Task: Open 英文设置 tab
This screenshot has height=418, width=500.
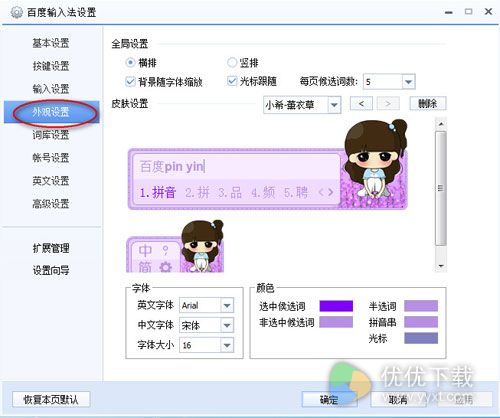Action: [x=51, y=181]
